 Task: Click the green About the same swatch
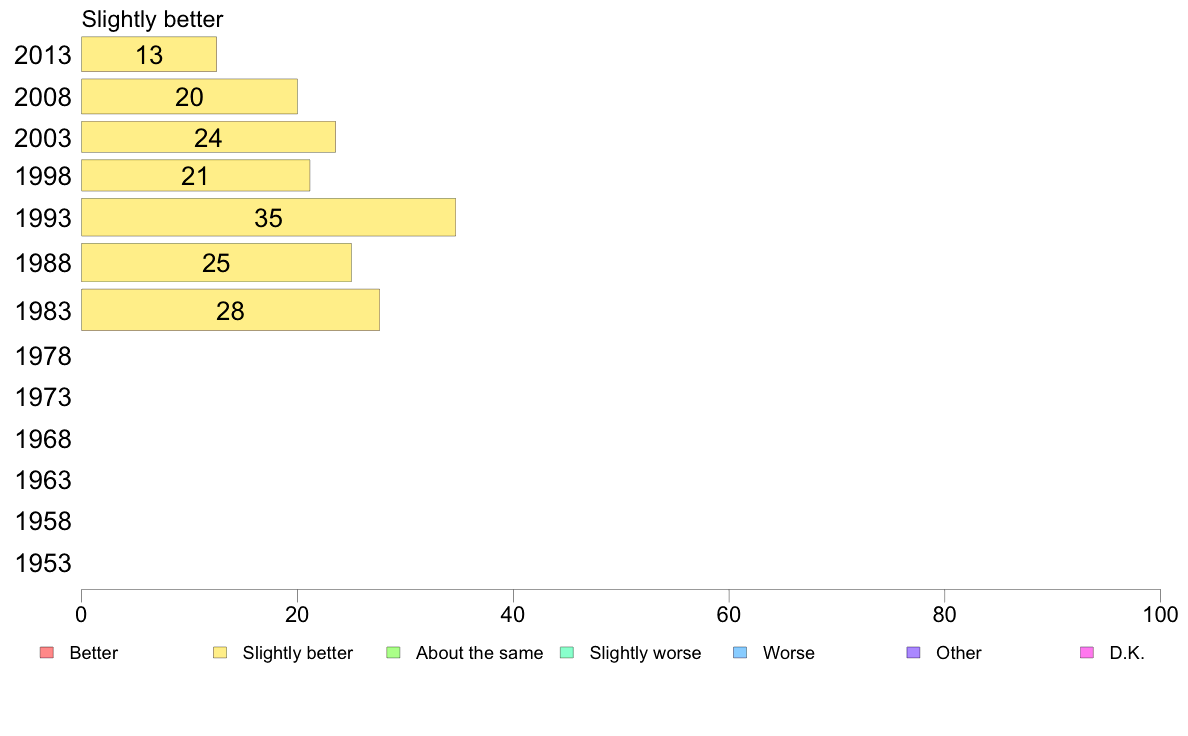click(x=393, y=653)
